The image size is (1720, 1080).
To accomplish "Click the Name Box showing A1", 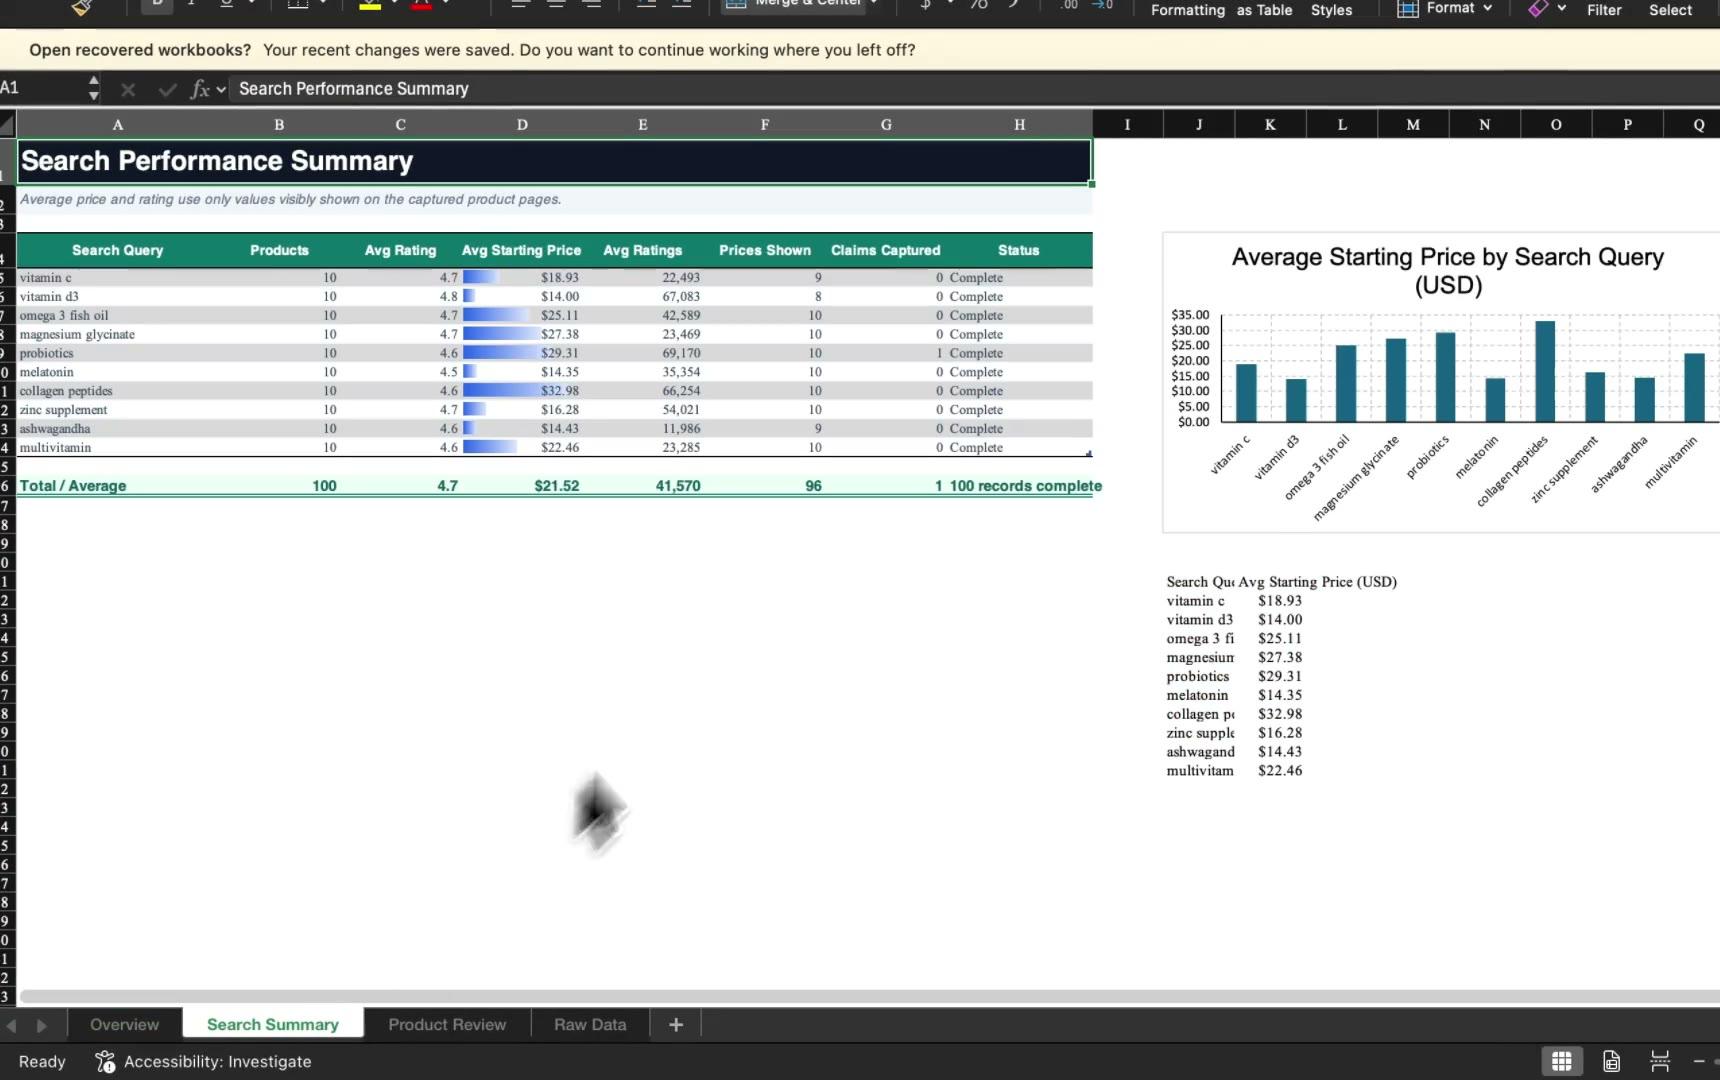I will [42, 88].
